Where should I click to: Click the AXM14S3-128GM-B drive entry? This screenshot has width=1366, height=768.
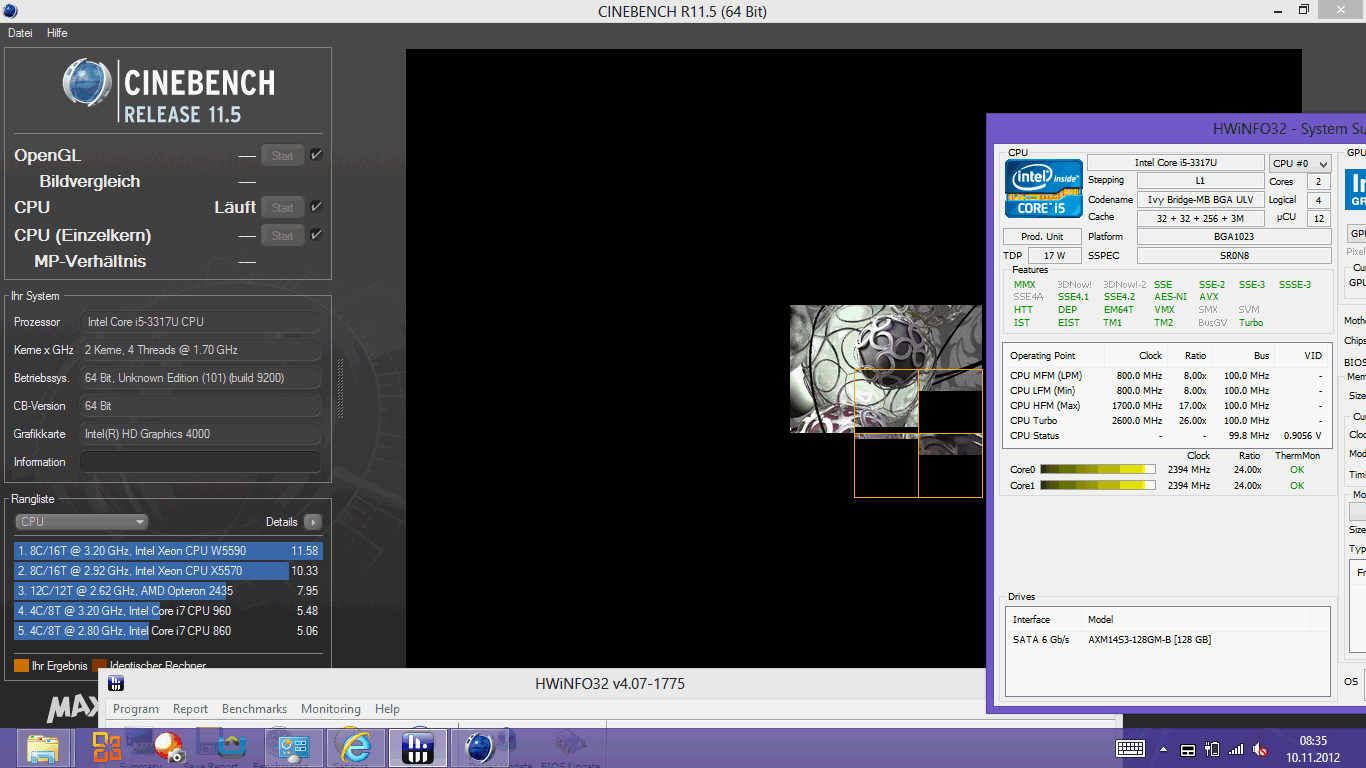pos(1168,640)
